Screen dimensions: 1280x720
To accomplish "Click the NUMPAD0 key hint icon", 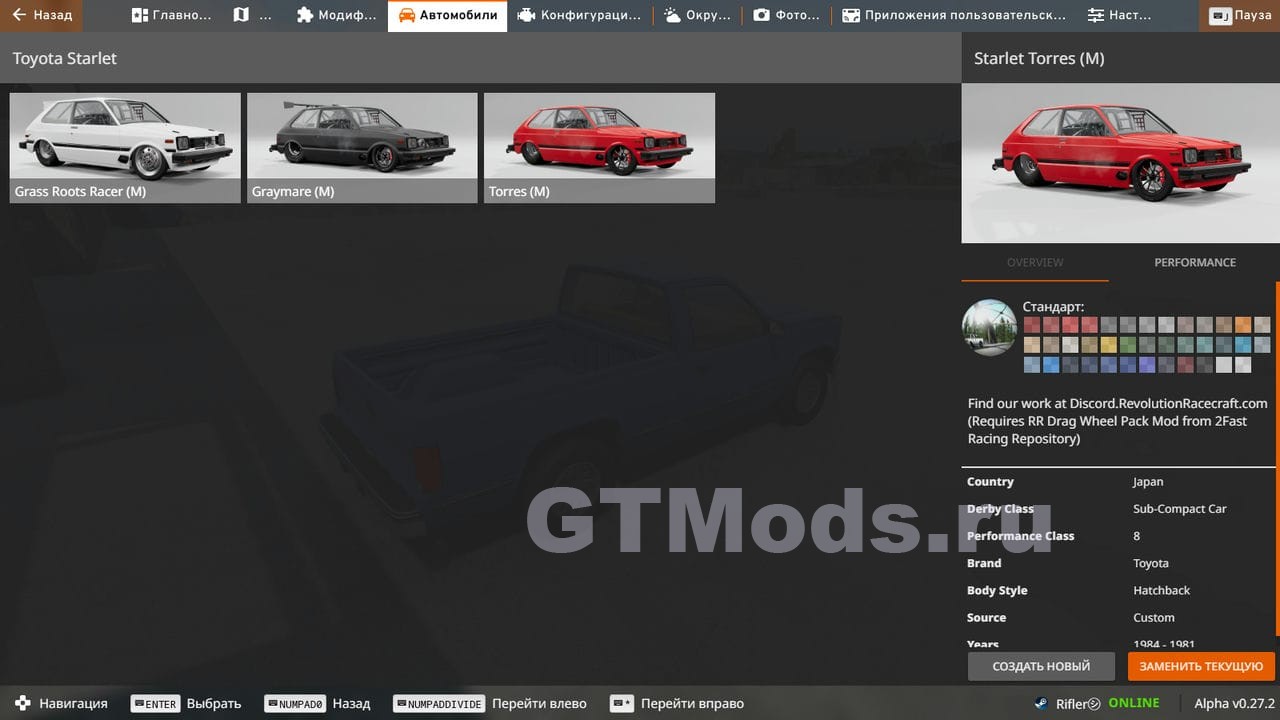I will 295,703.
